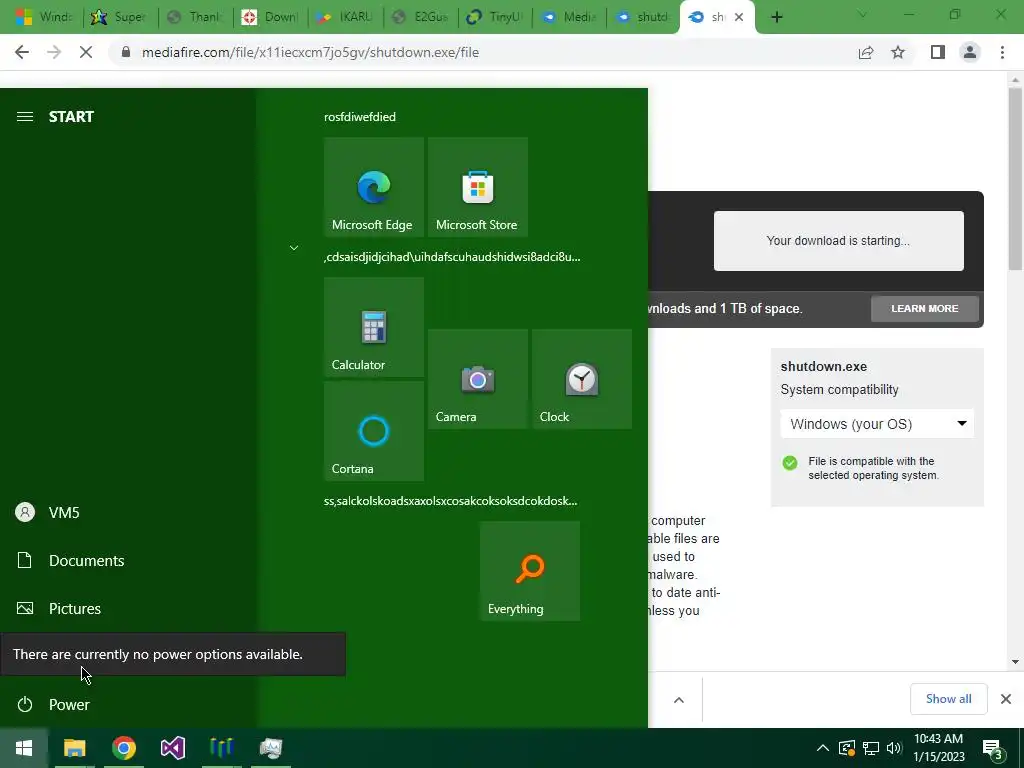This screenshot has height=768, width=1024.
Task: Click Your download is starting box
Action: click(x=839, y=240)
